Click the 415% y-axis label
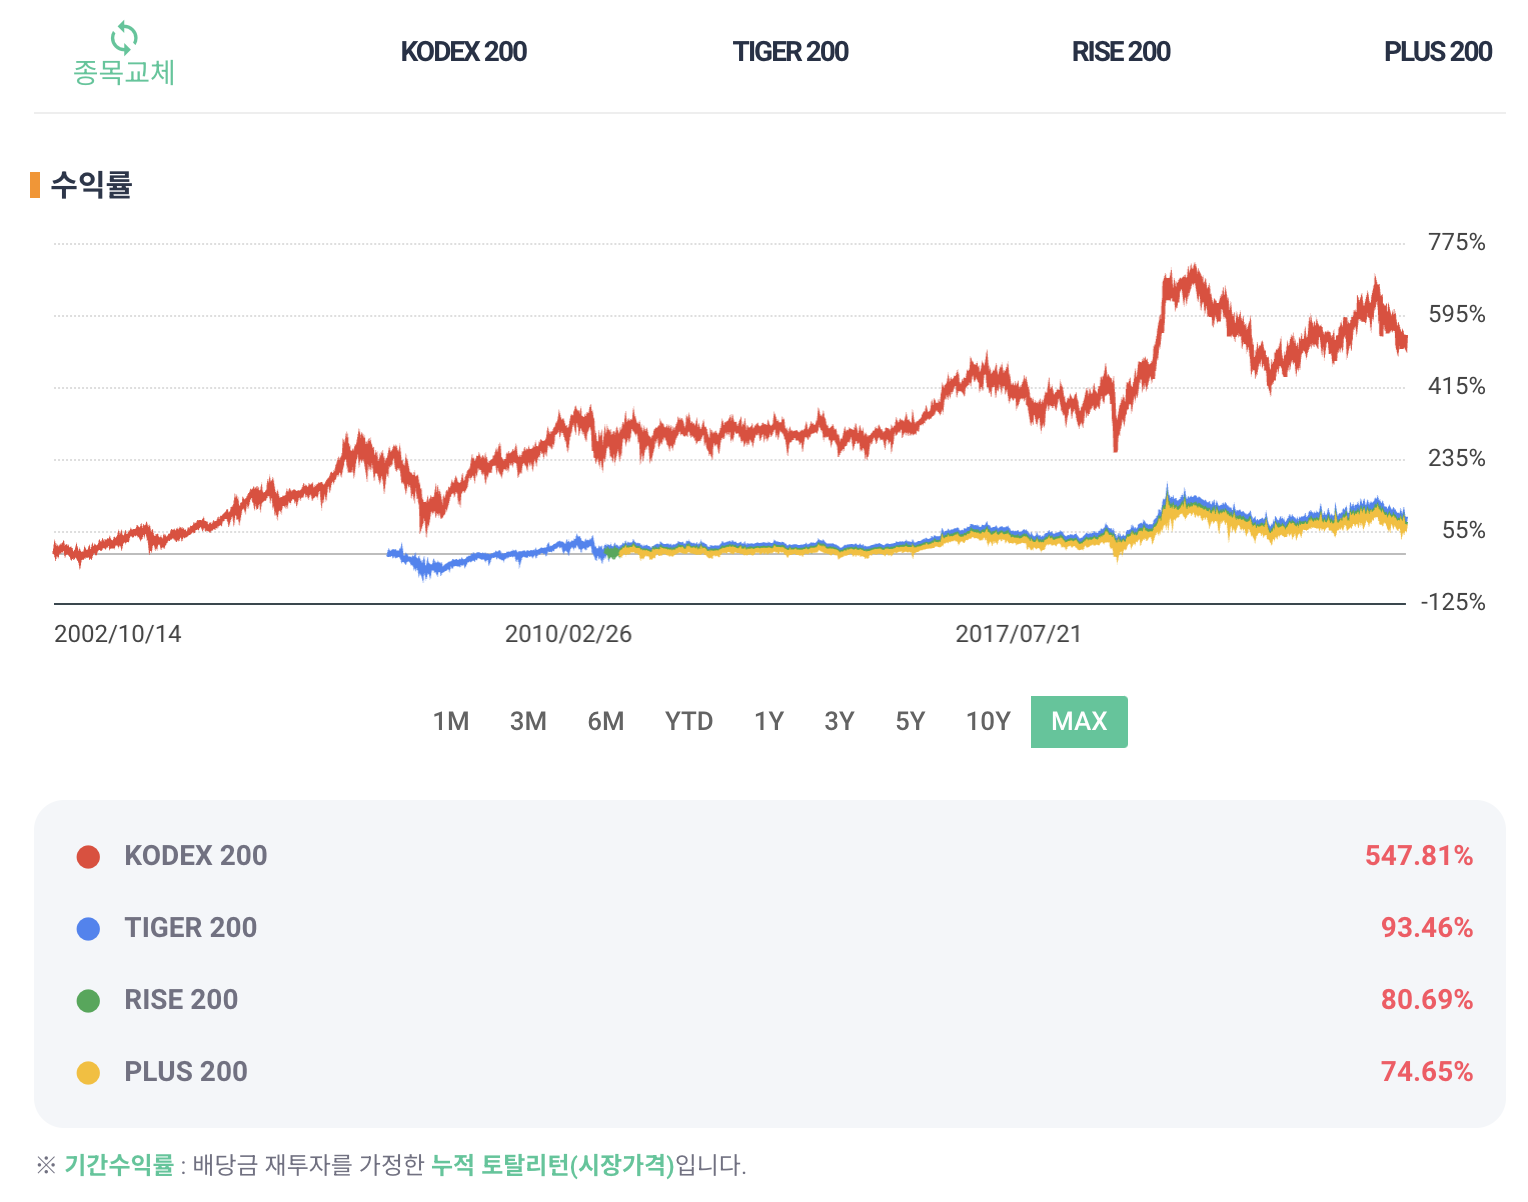The height and width of the screenshot is (1202, 1528). point(1457,387)
